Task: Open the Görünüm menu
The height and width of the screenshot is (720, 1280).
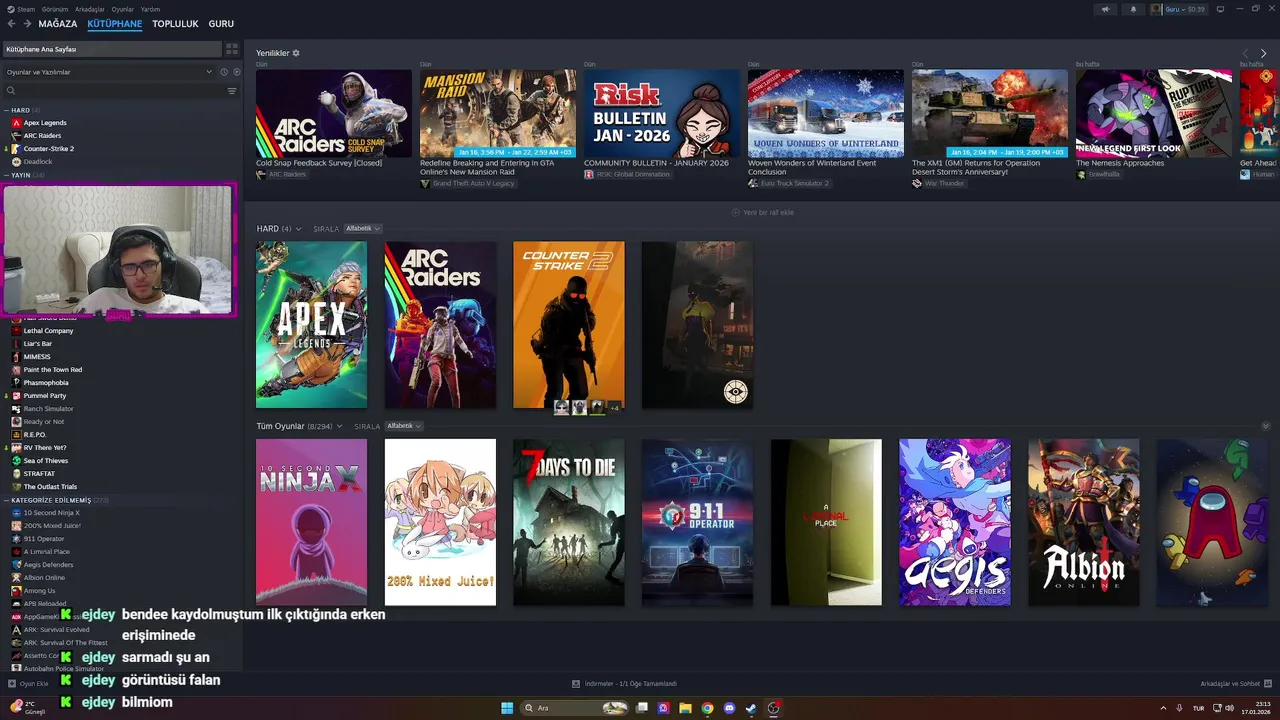Action: point(55,9)
